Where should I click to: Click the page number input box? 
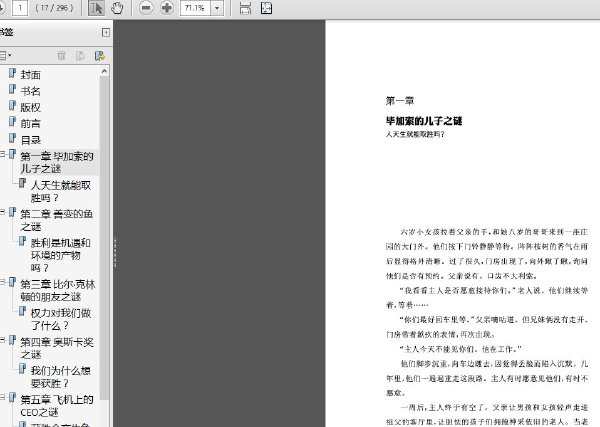[20, 8]
